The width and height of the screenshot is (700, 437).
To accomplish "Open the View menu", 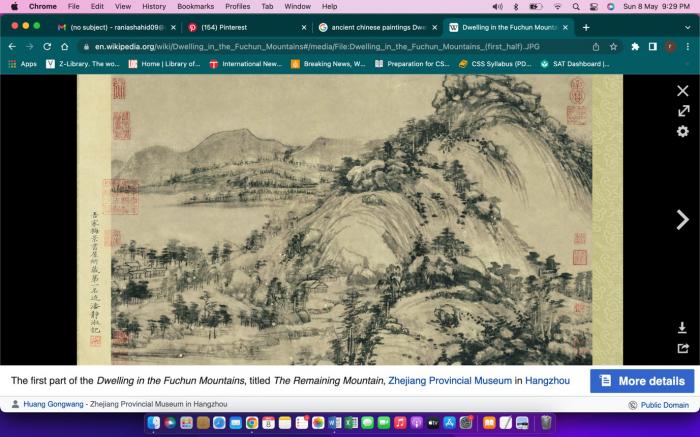I will (123, 6).
